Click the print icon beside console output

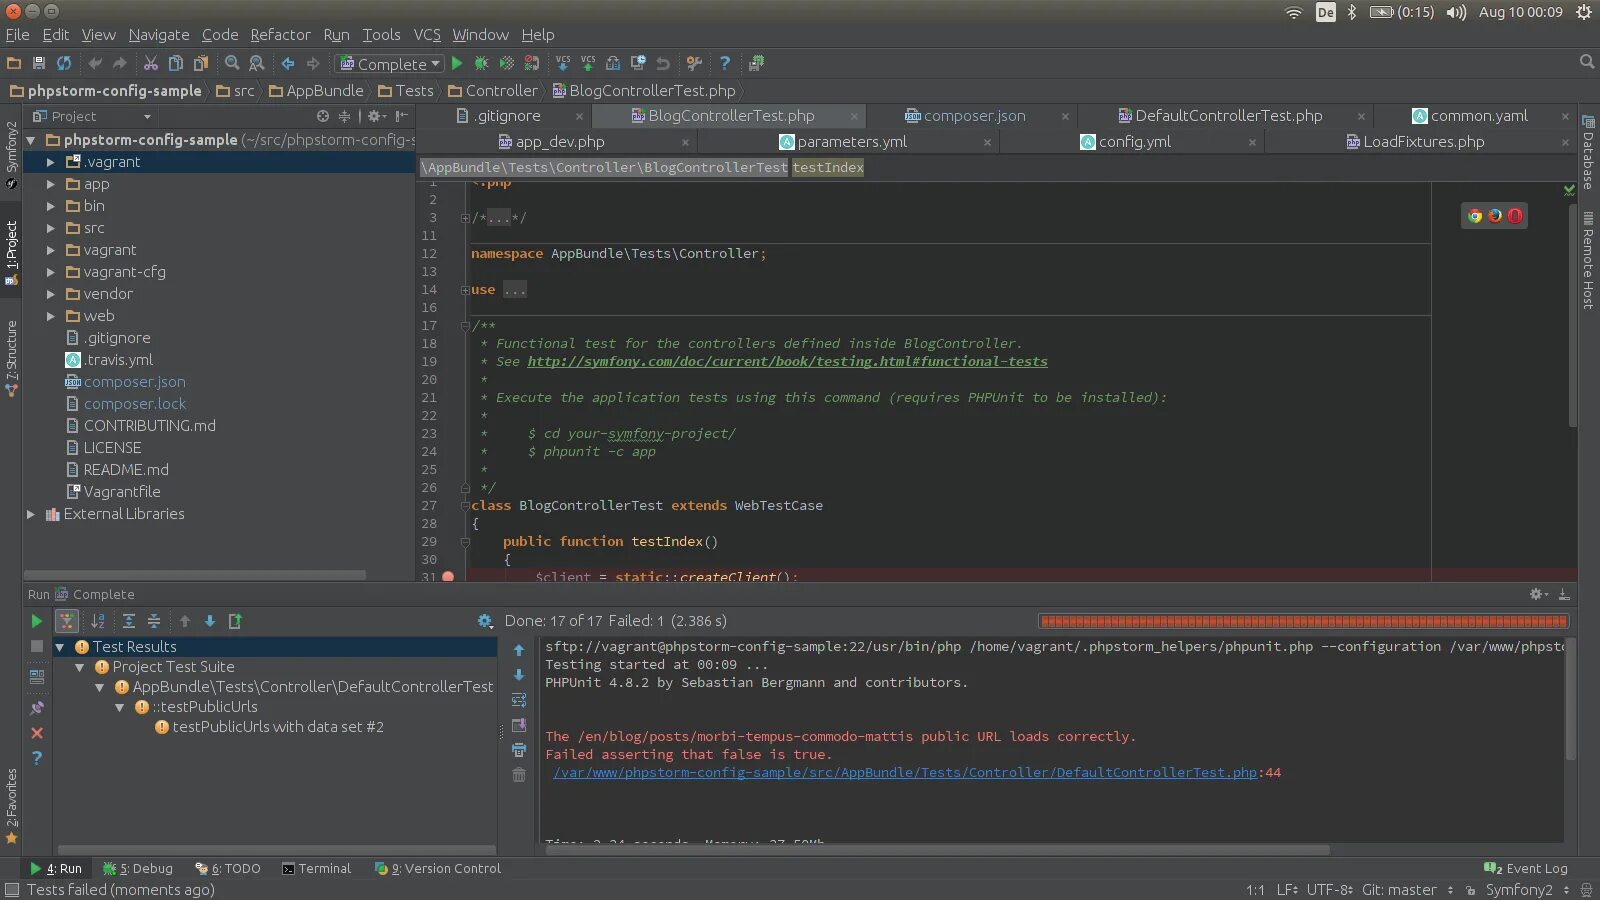(519, 750)
